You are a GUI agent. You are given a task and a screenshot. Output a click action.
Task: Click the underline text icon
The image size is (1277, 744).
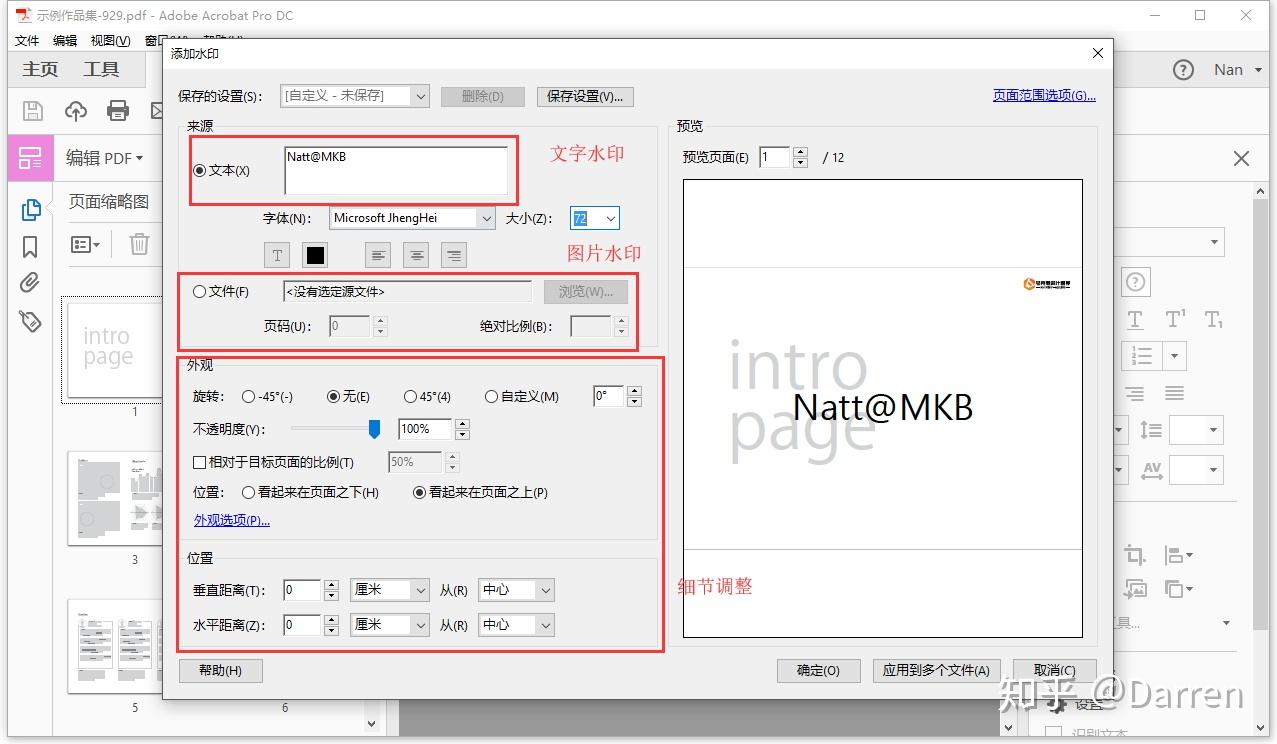[276, 255]
